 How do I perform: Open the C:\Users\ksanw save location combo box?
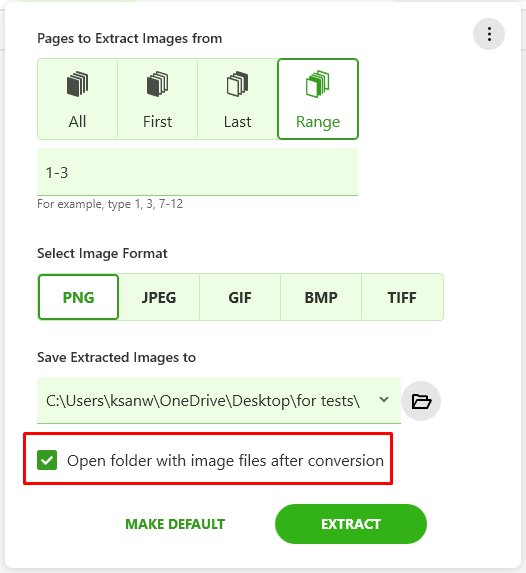coord(219,401)
